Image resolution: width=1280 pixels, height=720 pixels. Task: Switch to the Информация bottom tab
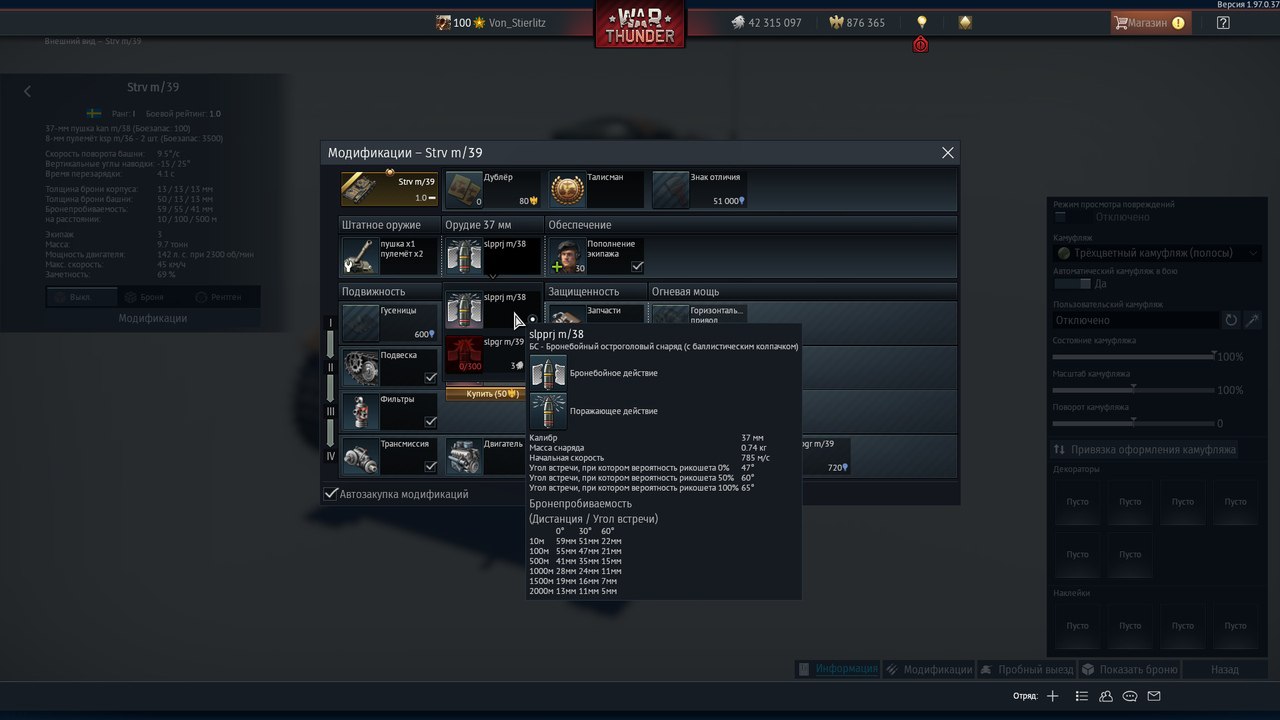pos(838,669)
